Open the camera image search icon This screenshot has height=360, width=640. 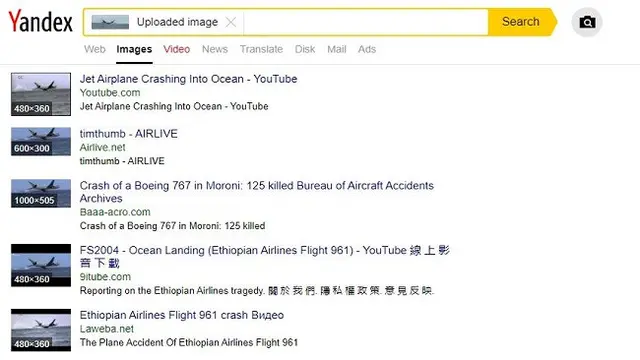point(587,22)
